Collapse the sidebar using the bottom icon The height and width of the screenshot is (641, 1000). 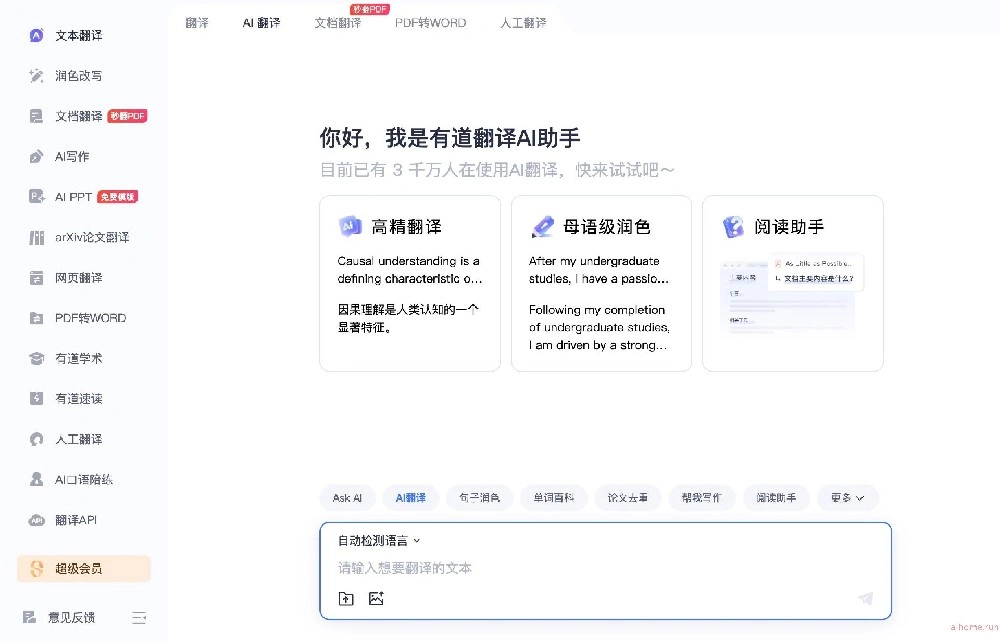139,617
